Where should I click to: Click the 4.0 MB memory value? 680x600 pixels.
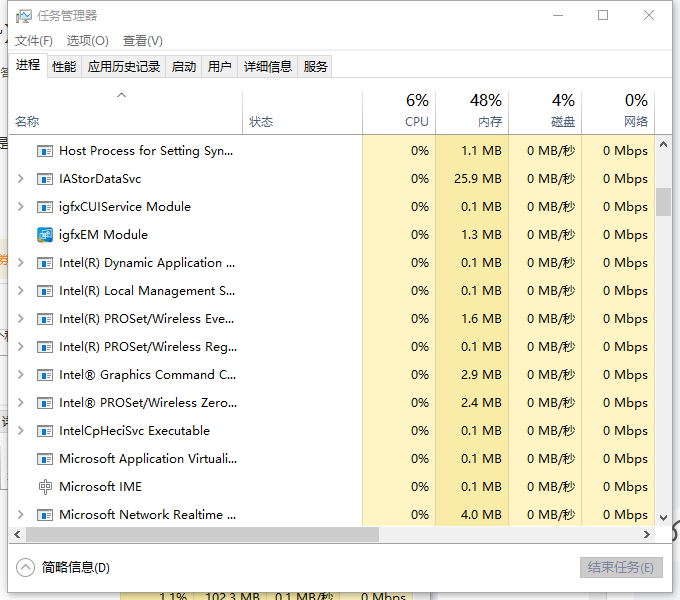481,515
